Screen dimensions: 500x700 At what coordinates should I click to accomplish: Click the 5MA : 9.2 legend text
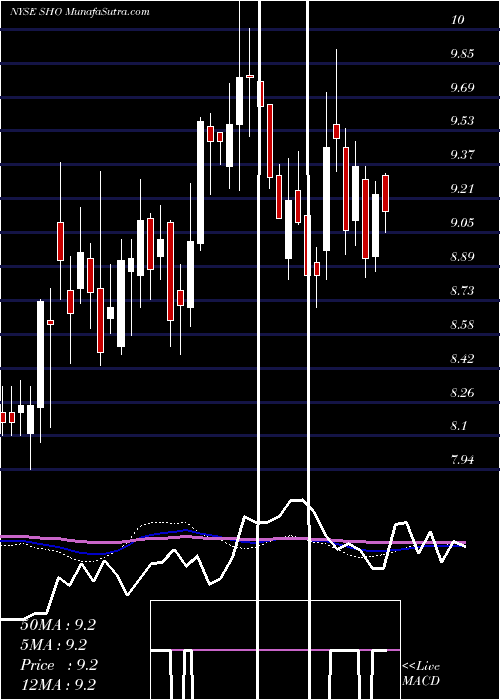[x=54, y=645]
